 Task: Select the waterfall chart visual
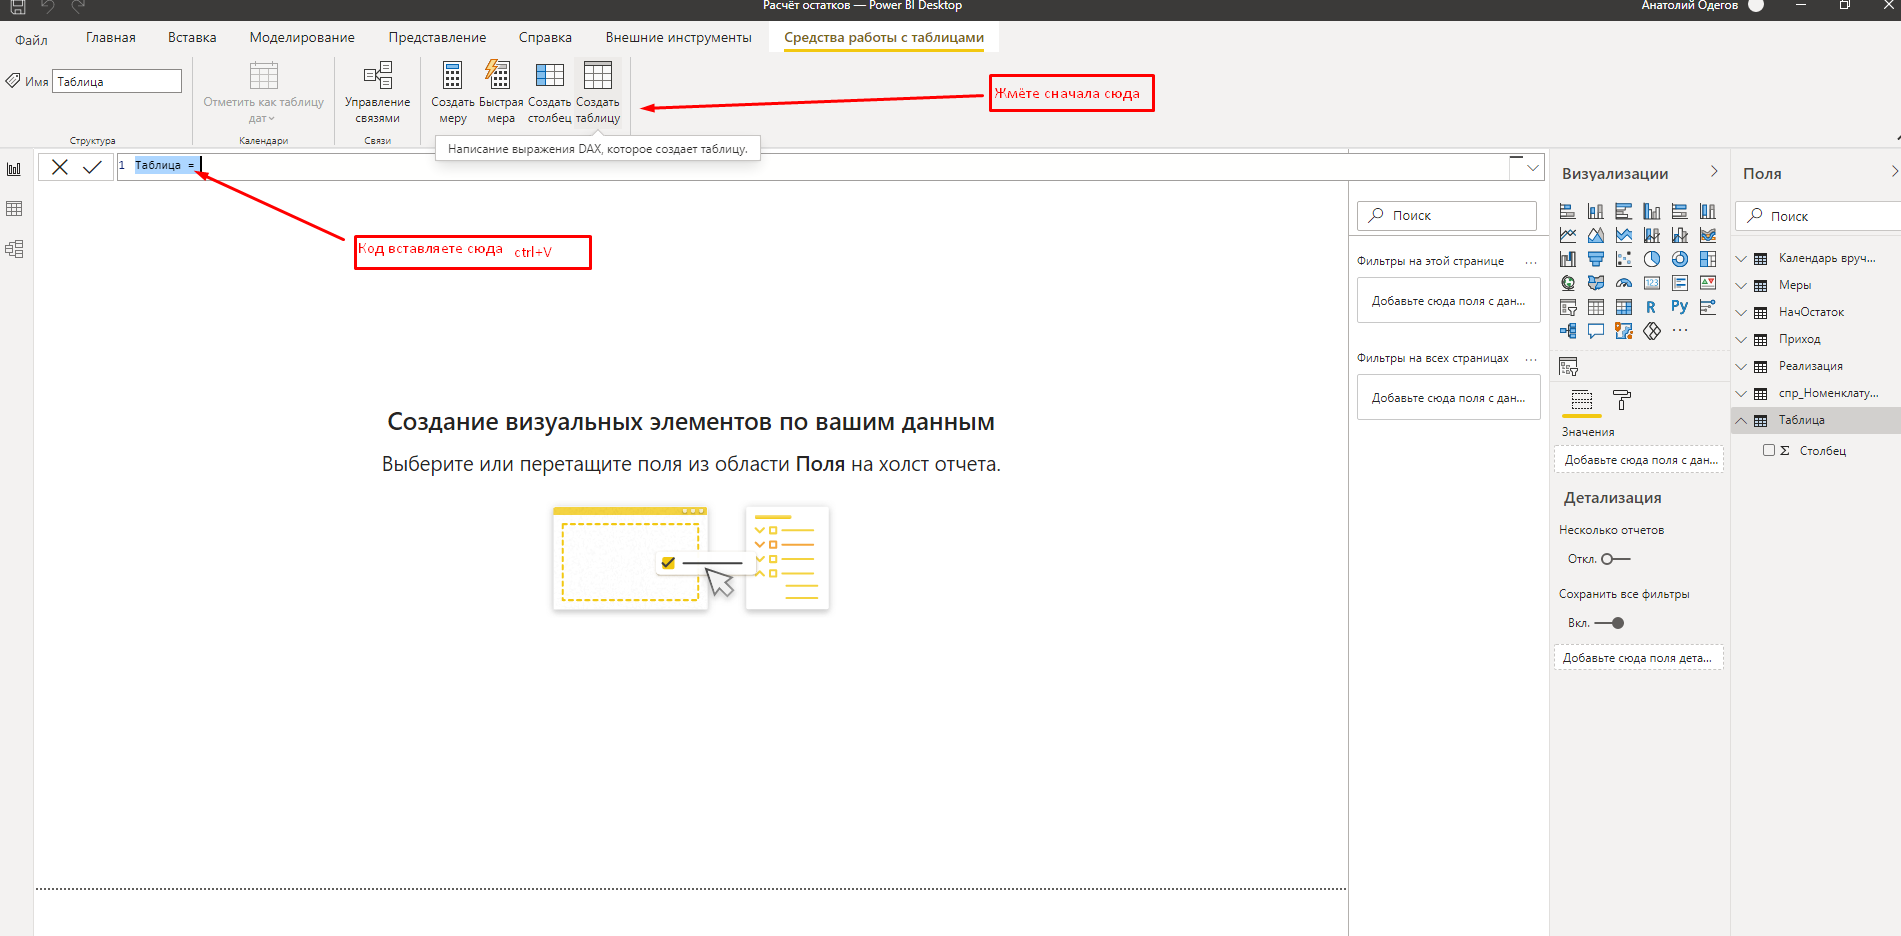point(1568,259)
